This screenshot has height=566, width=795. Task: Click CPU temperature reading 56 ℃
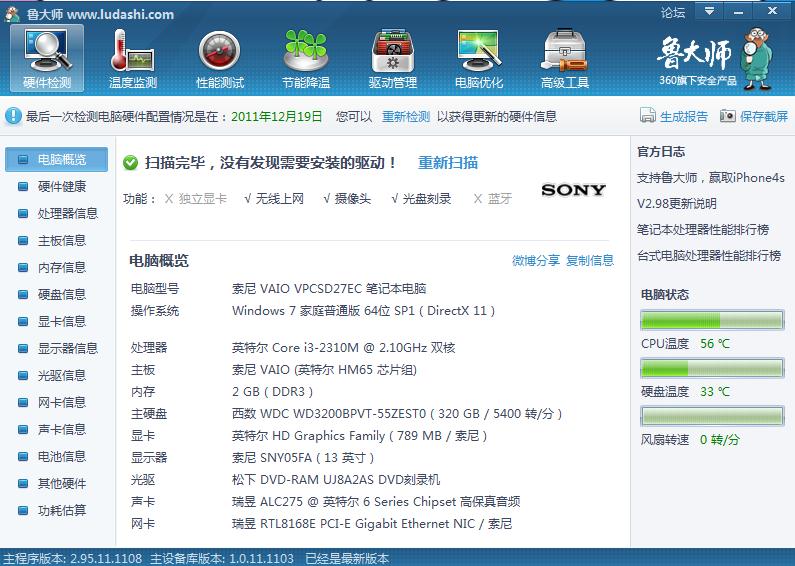tap(715, 344)
